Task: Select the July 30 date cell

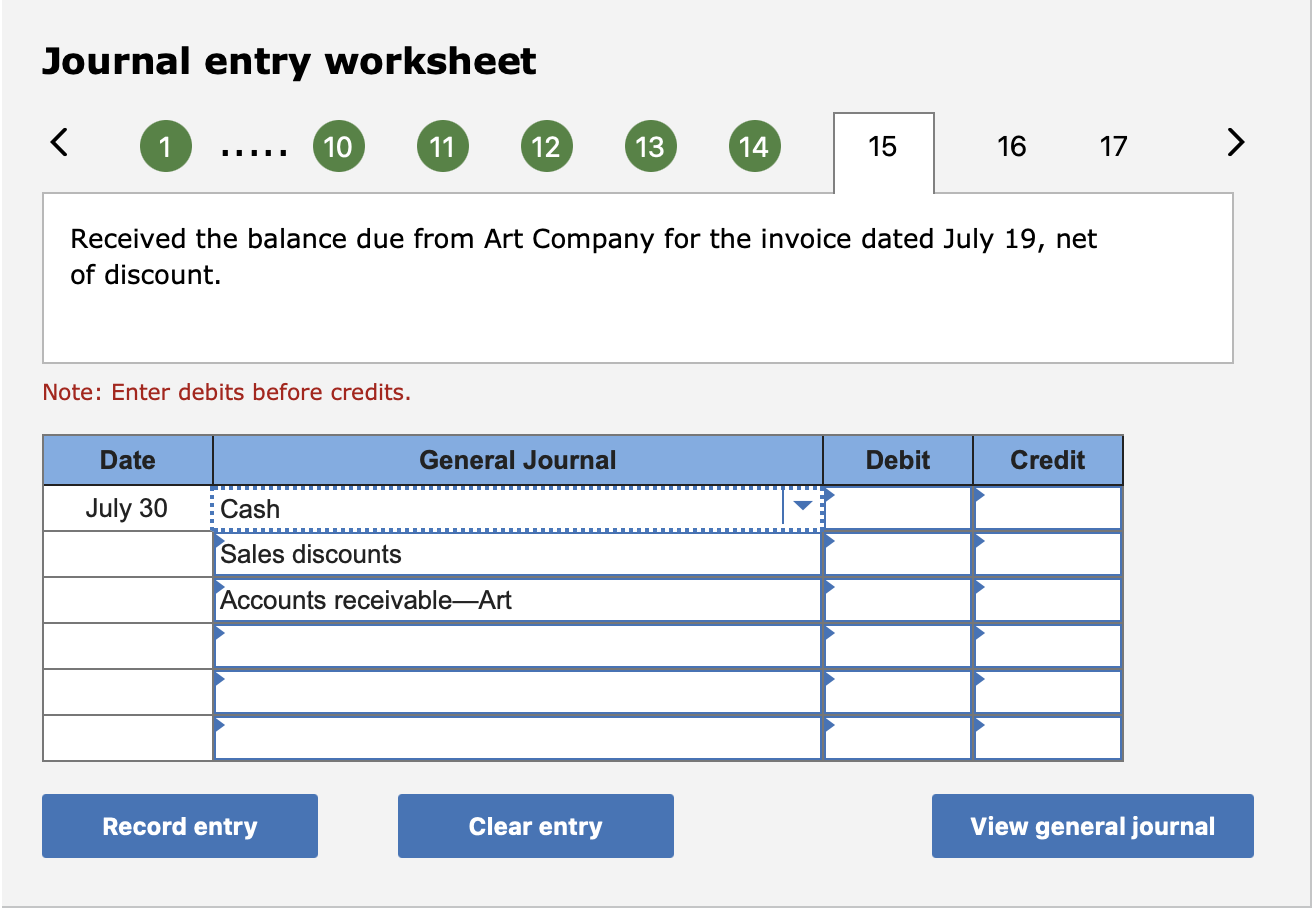Action: tap(127, 507)
